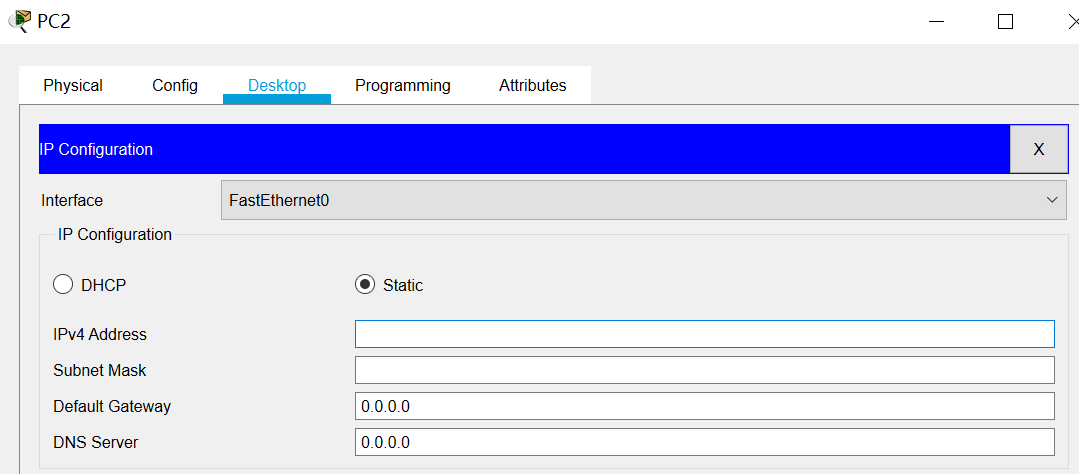Viewport: 1079px width, 474px height.
Task: Select the DNS Server input field
Action: [x=704, y=442]
